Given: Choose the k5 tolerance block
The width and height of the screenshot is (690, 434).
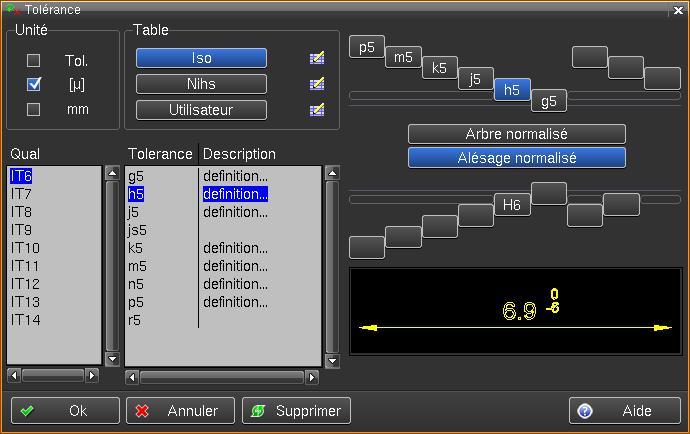Looking at the screenshot, I should point(439,68).
